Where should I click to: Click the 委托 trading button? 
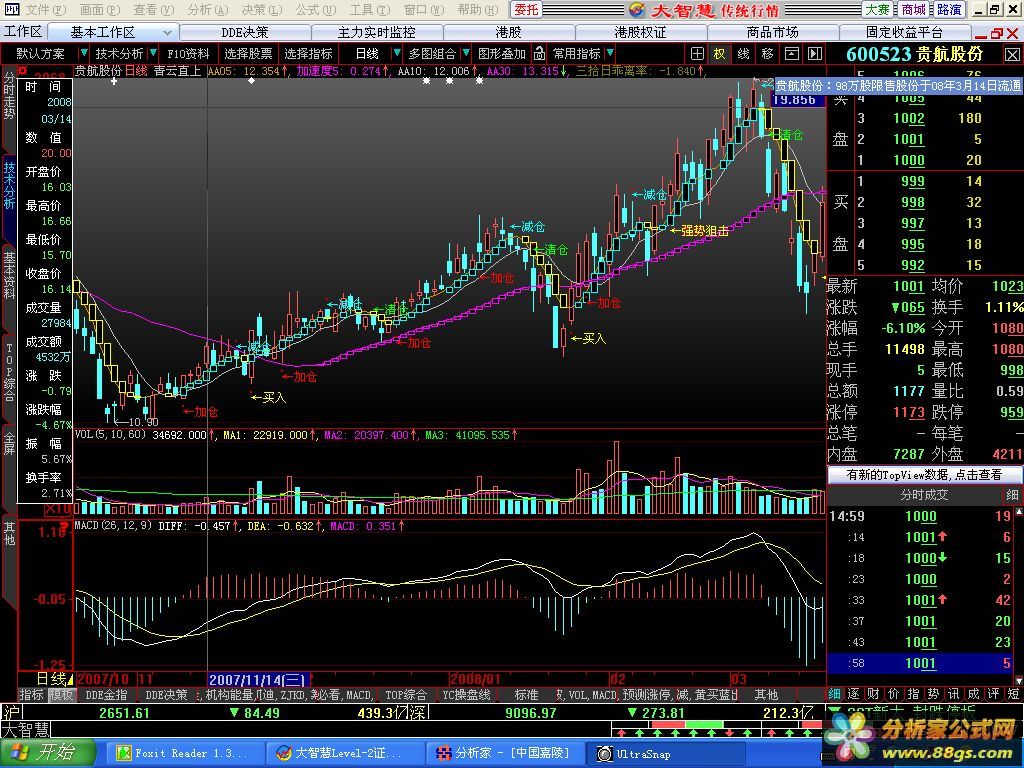[x=526, y=10]
